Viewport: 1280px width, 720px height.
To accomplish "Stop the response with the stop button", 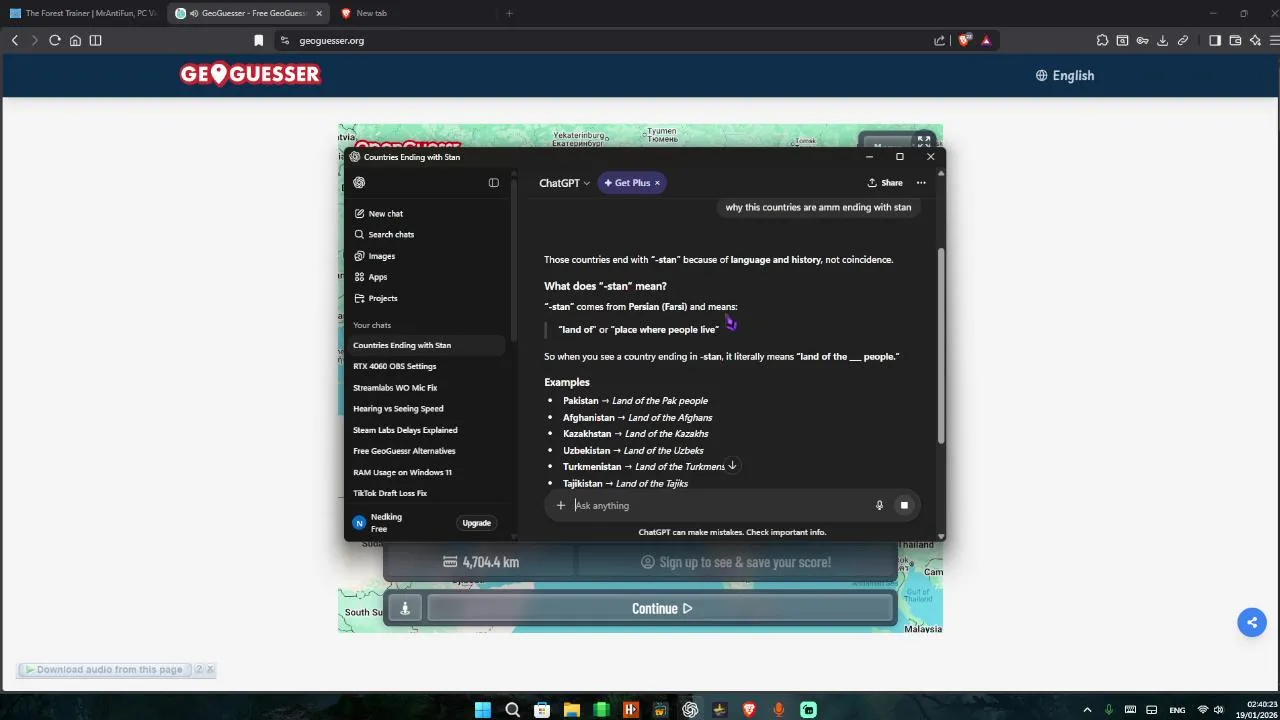I will [904, 505].
